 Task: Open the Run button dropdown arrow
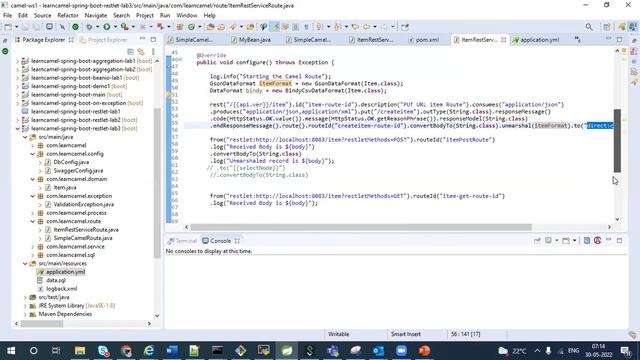click(x=115, y=27)
